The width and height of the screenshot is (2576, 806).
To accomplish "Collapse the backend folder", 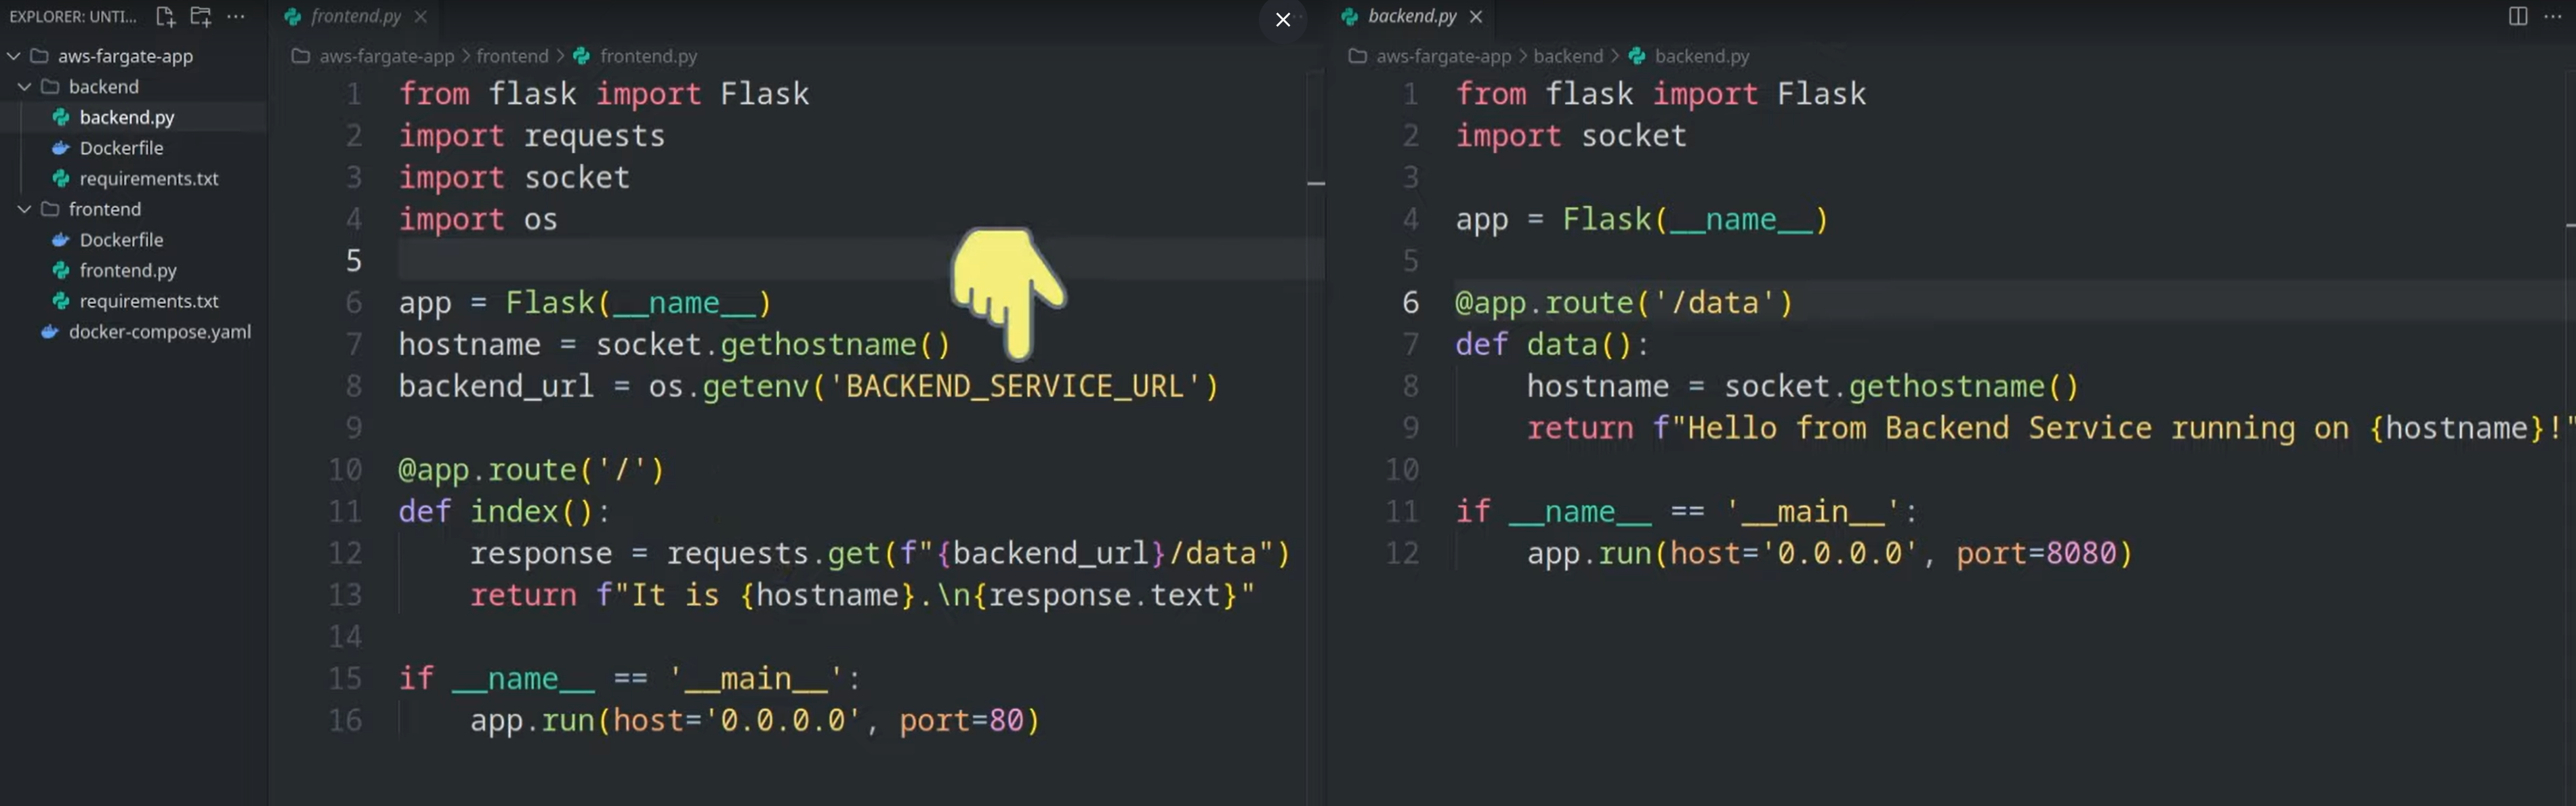I will pos(25,87).
